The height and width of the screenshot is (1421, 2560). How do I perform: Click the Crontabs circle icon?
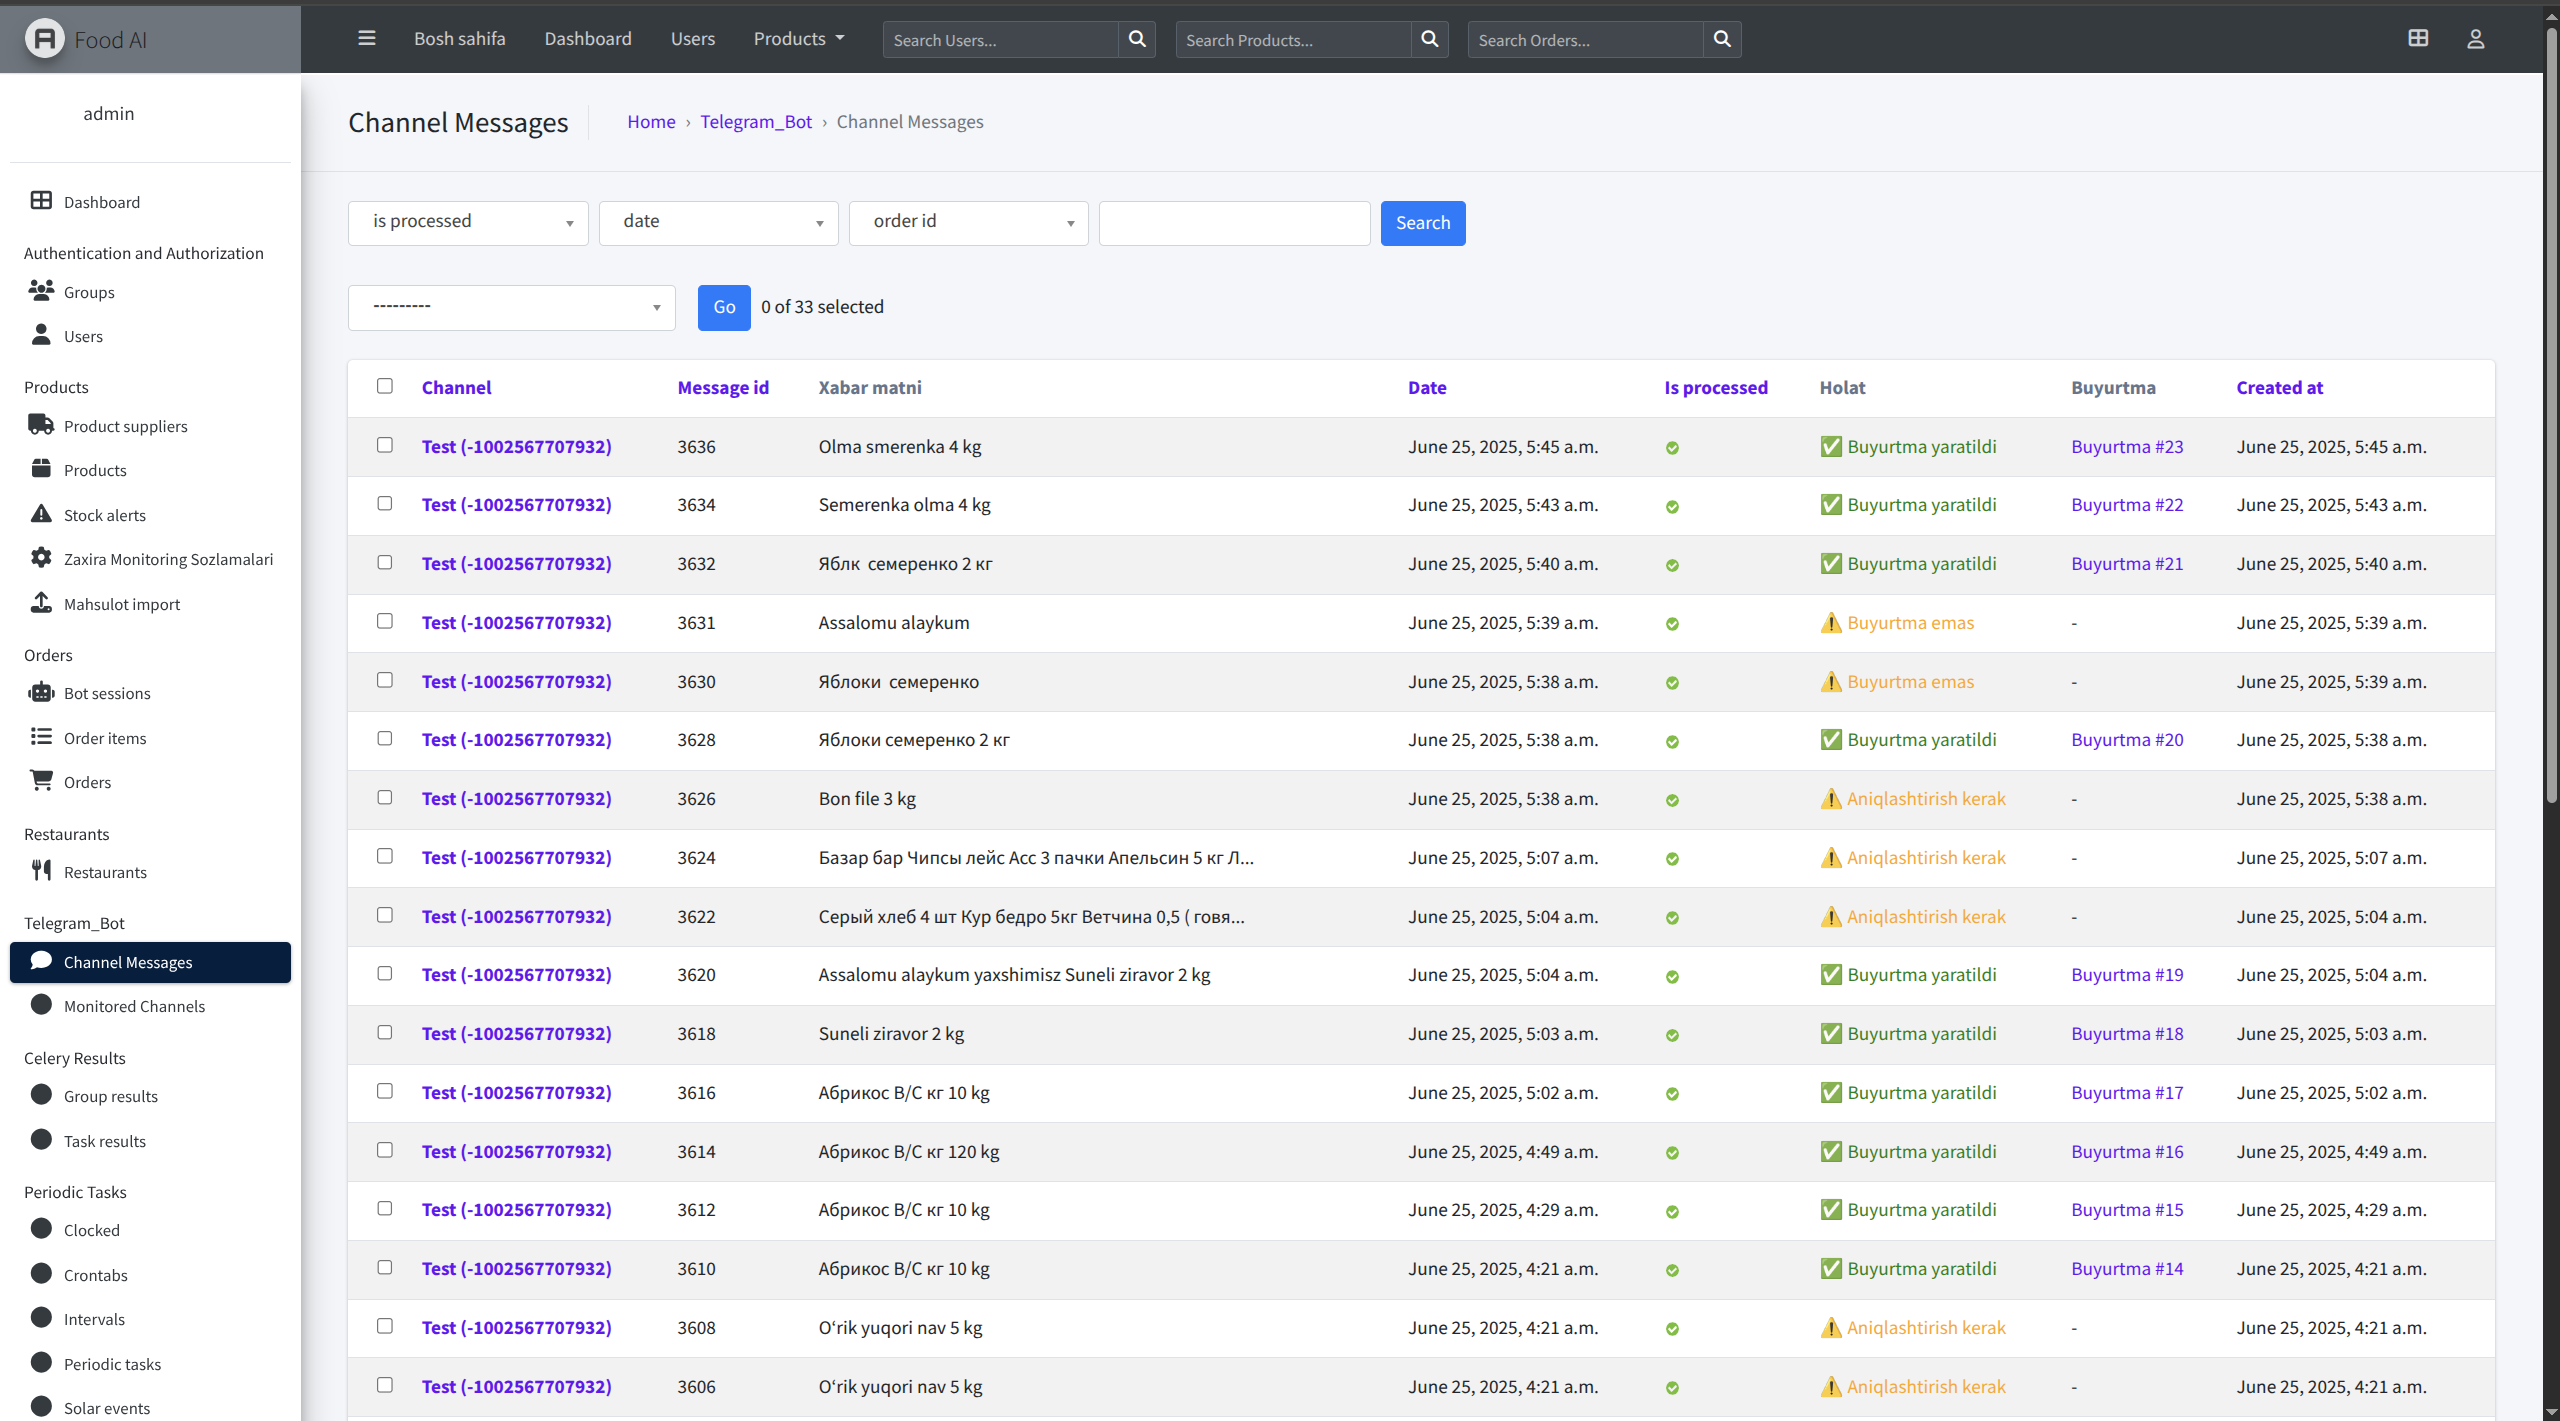41,1274
